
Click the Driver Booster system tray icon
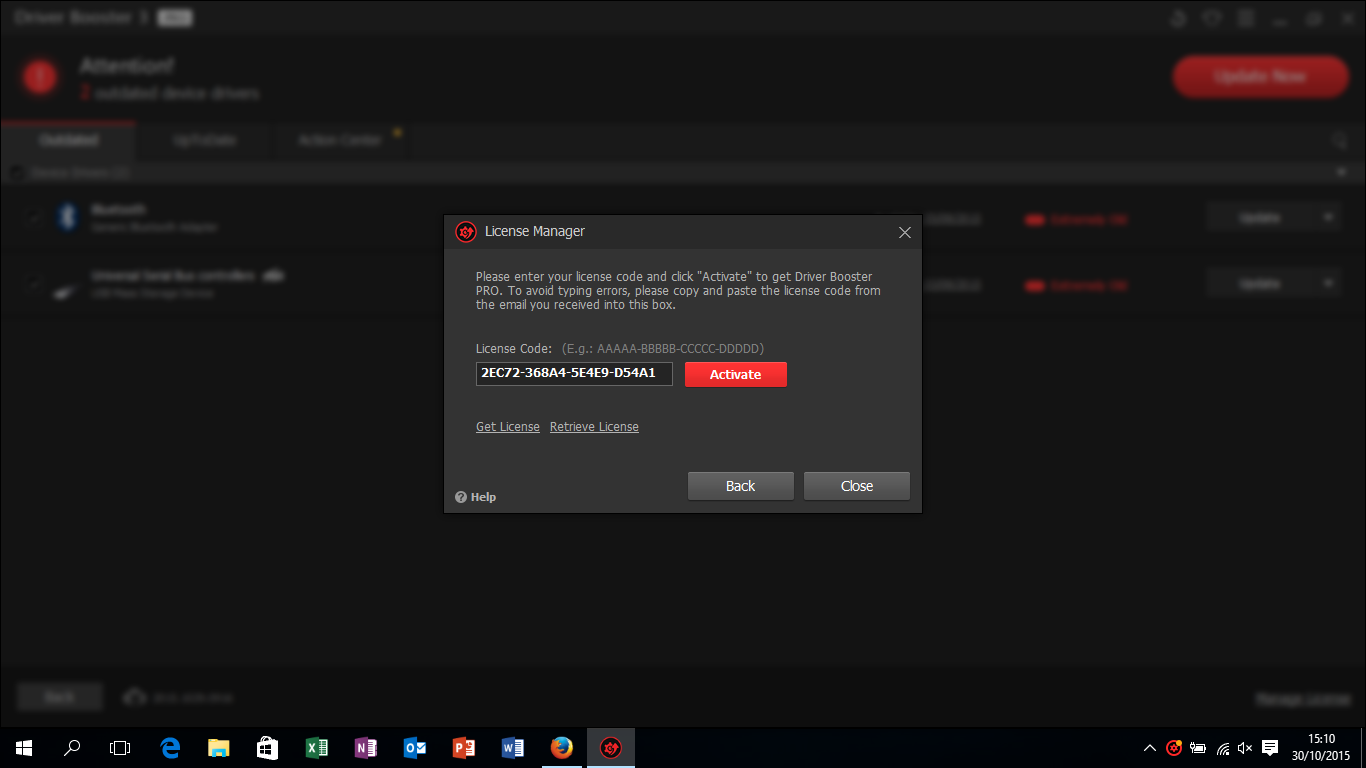tap(1174, 748)
